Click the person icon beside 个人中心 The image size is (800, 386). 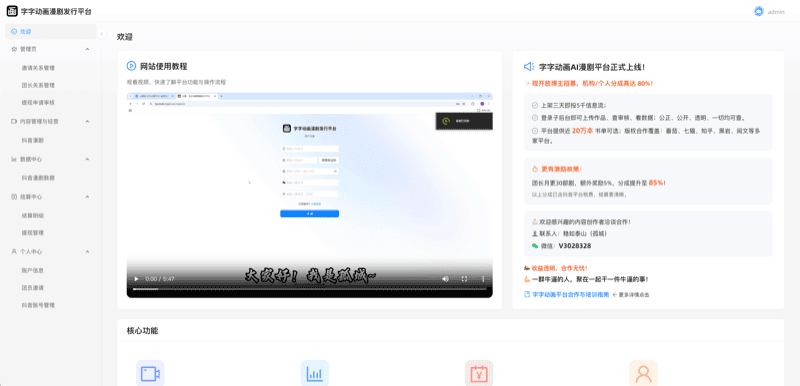click(x=14, y=251)
